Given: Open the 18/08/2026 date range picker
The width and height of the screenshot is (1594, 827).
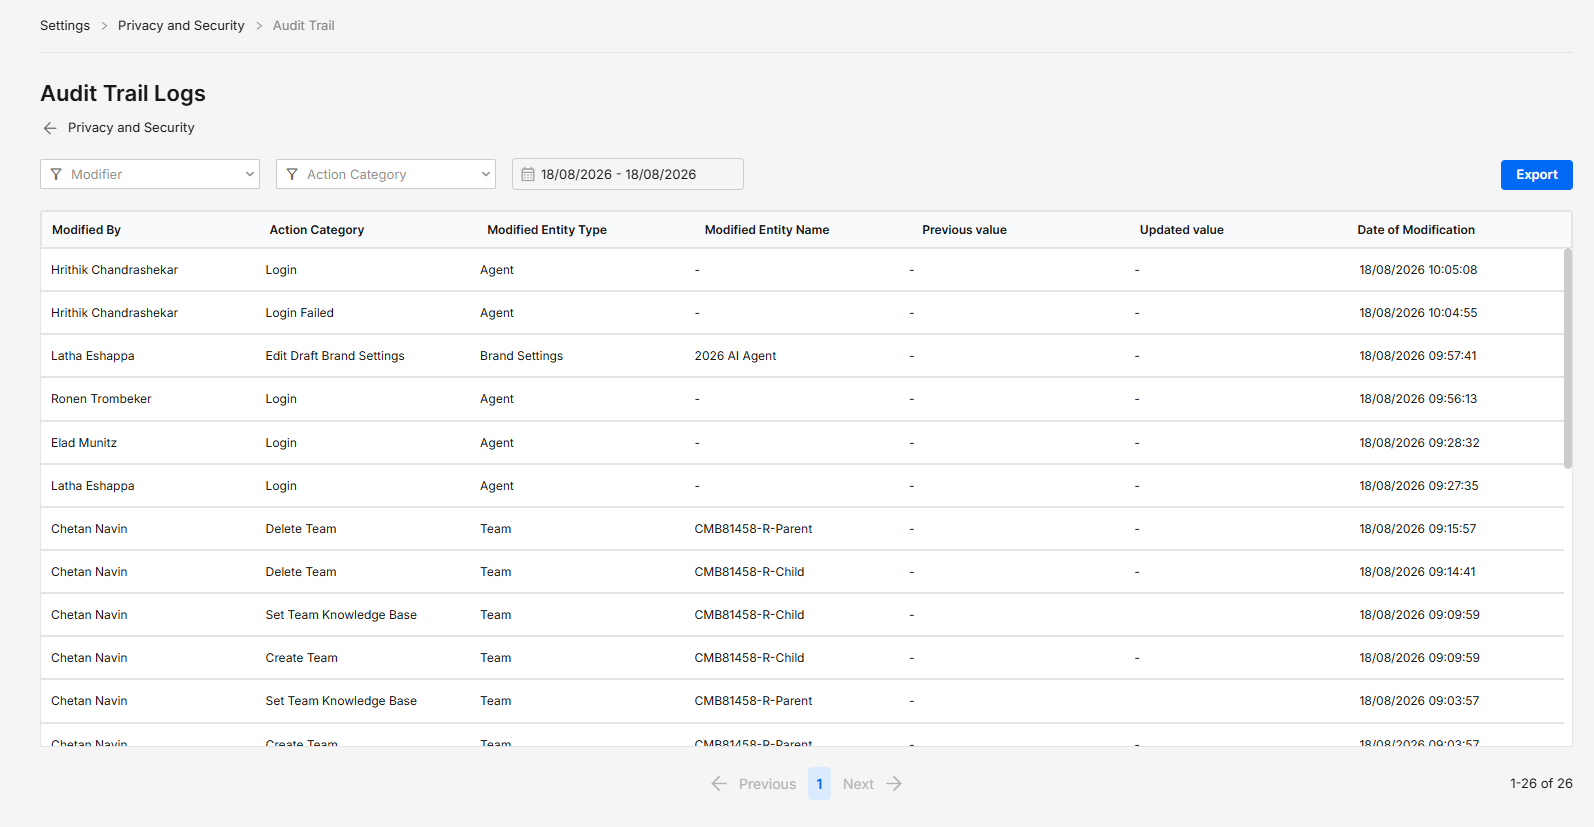Looking at the screenshot, I should pos(628,174).
